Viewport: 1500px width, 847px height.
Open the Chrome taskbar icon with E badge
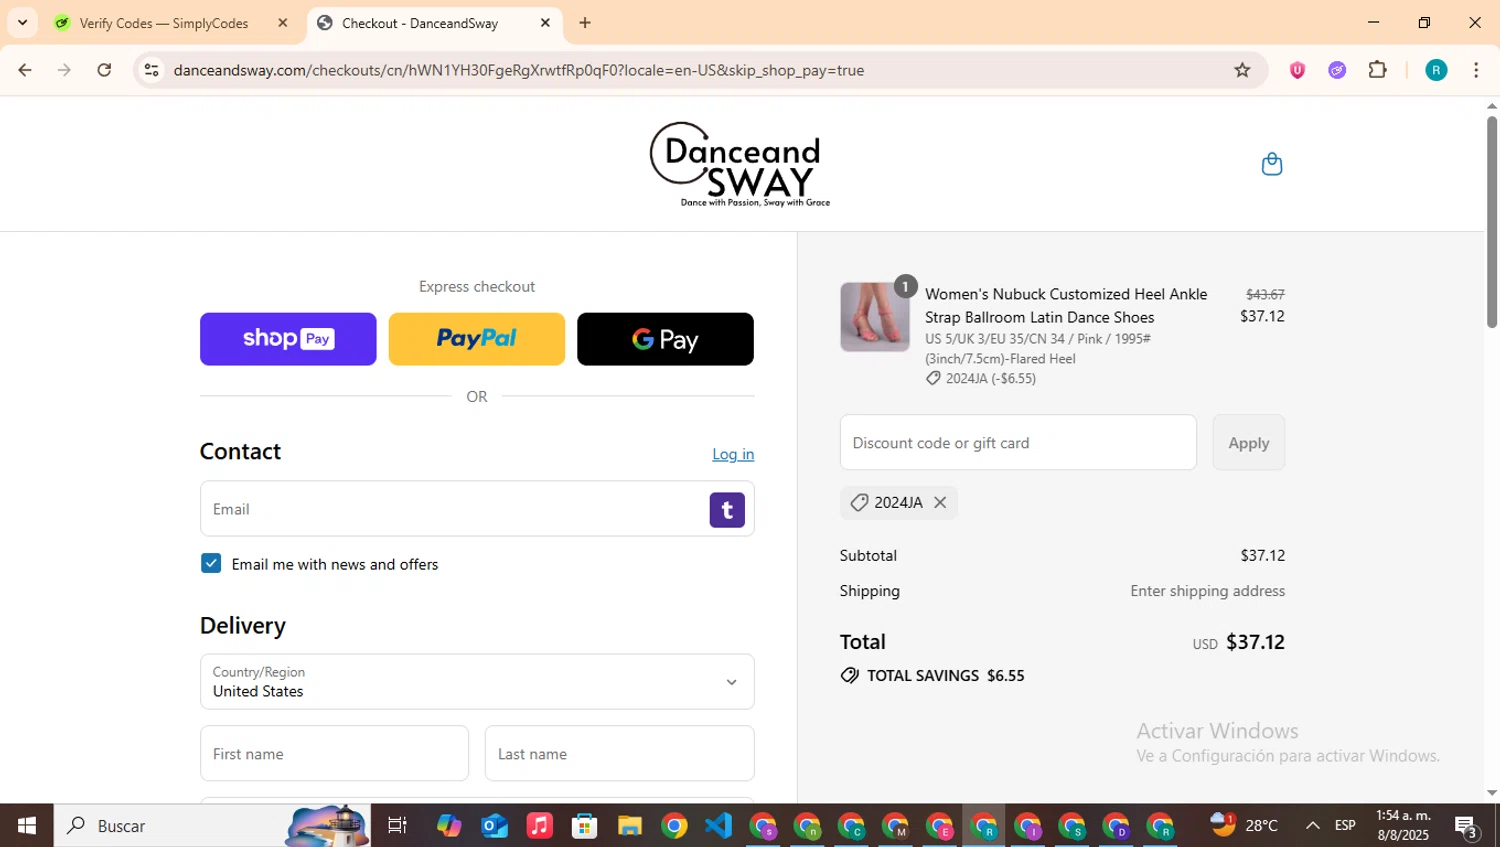(940, 826)
